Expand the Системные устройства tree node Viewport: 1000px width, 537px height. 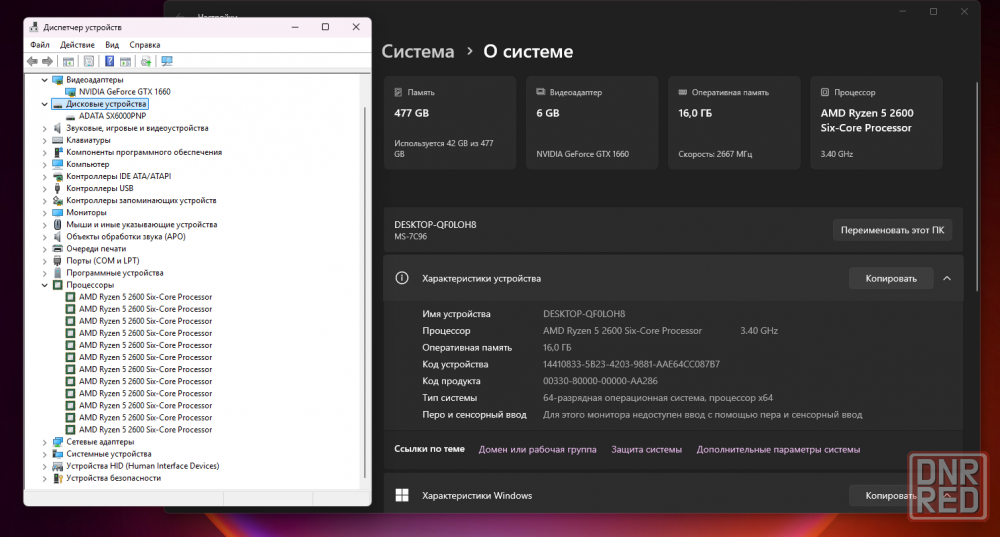coord(44,454)
